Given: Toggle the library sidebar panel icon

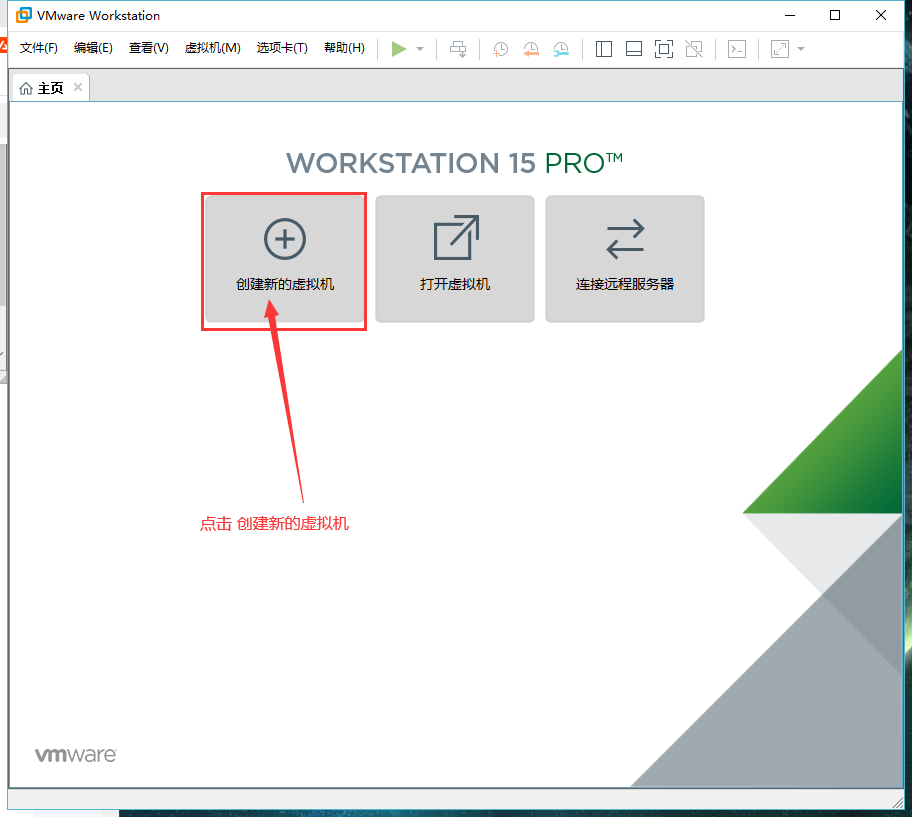Looking at the screenshot, I should (x=604, y=49).
